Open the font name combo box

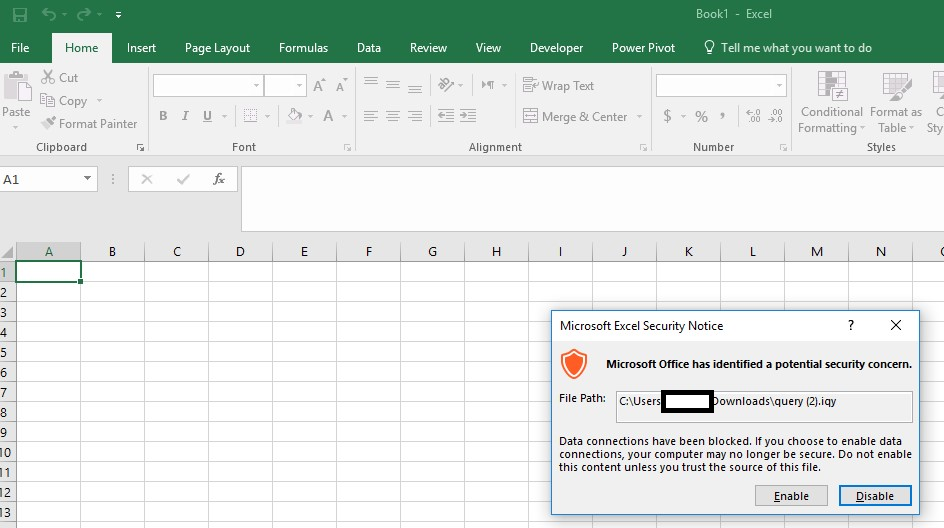pyautogui.click(x=208, y=85)
